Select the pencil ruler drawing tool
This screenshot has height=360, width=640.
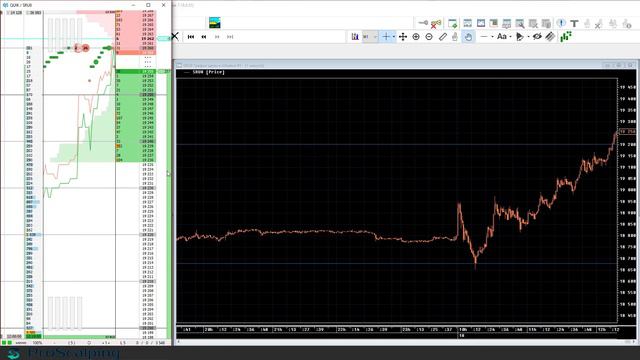pyautogui.click(x=442, y=37)
